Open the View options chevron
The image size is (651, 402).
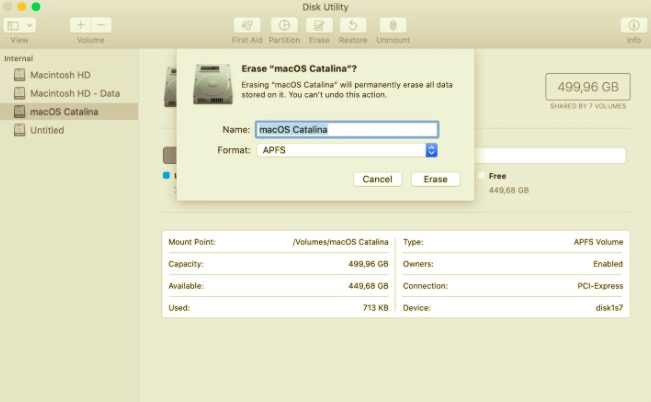tap(29, 25)
